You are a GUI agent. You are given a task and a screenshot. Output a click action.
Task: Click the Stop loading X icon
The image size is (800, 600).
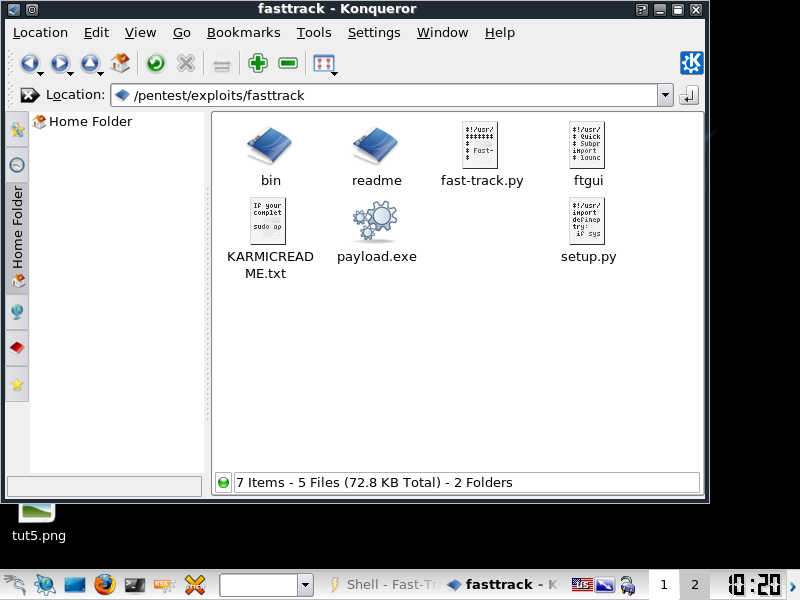[186, 63]
